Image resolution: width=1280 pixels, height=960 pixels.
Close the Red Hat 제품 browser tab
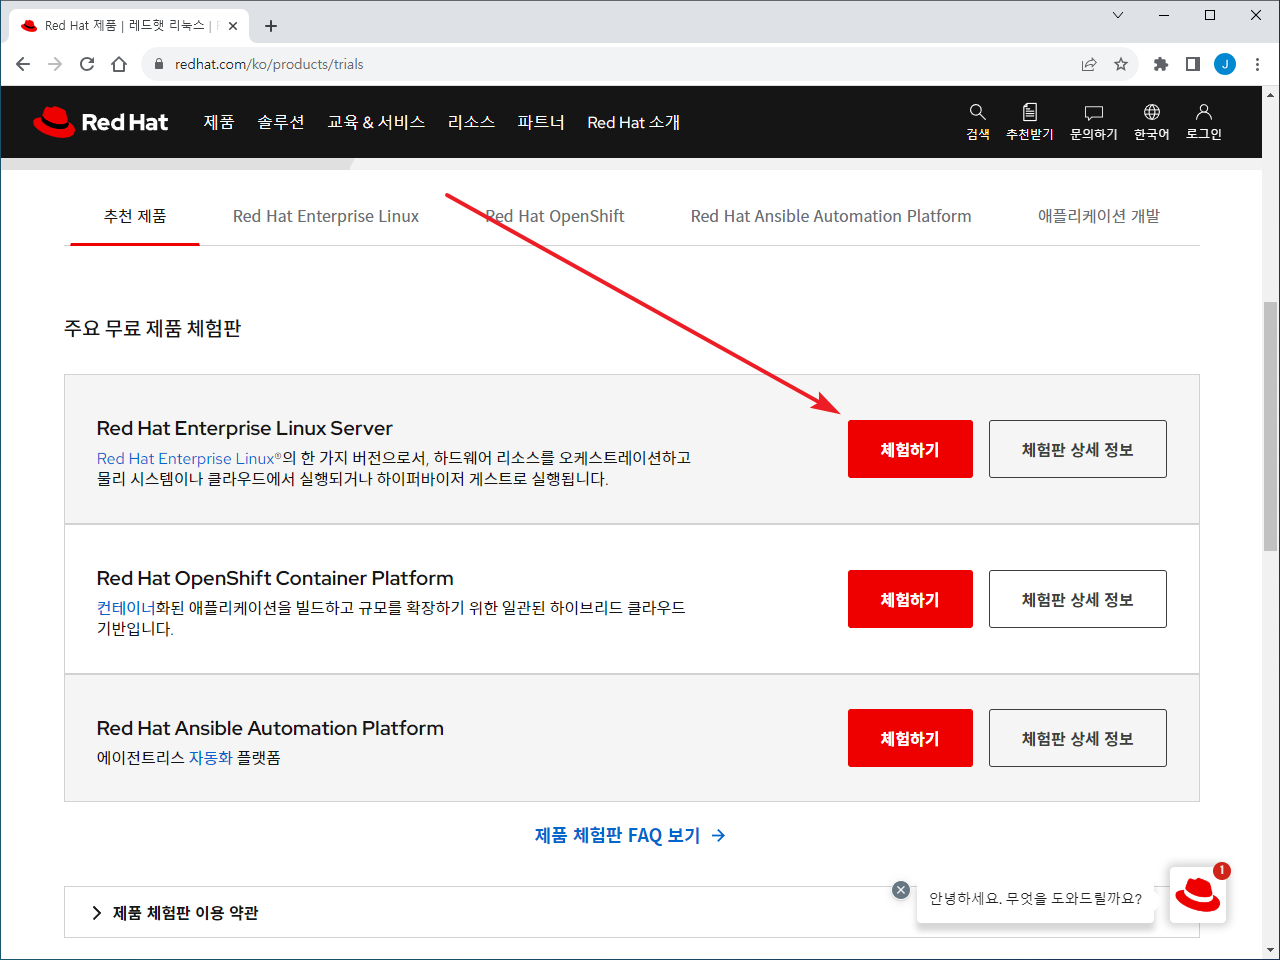233,26
